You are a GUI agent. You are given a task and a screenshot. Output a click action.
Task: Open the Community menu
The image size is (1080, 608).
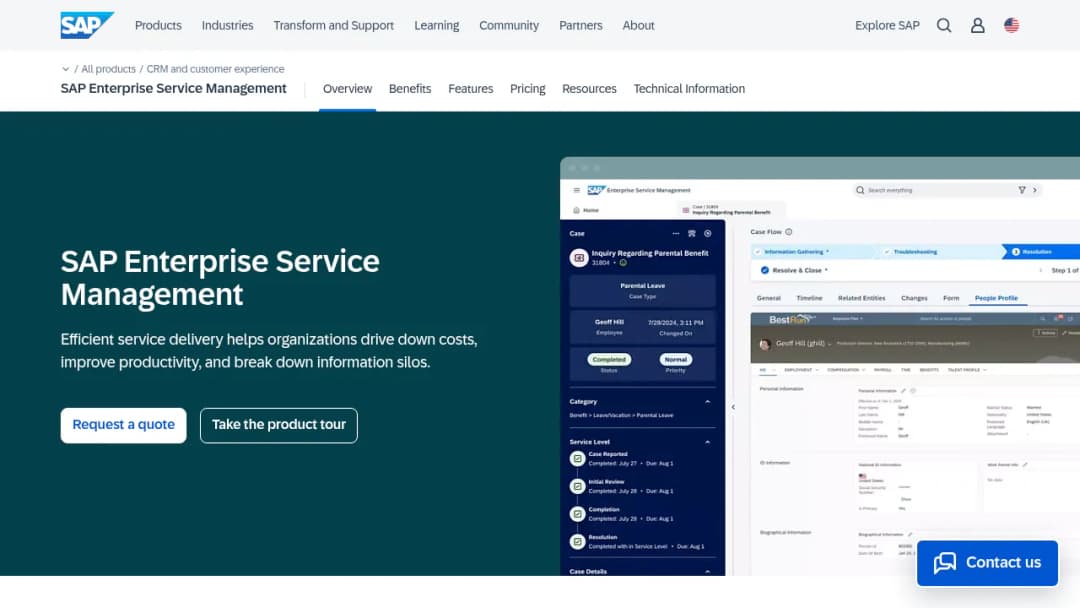[x=509, y=25]
